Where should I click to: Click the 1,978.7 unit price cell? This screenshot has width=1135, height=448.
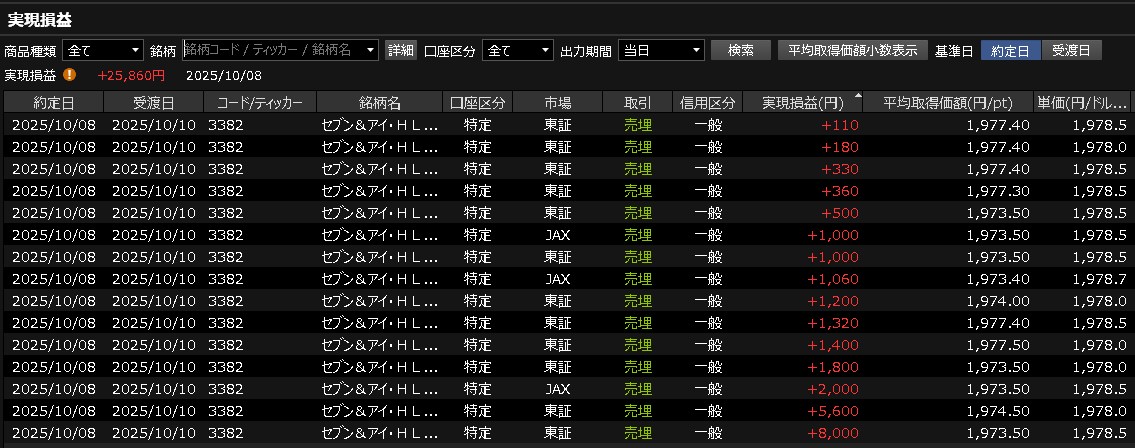pos(1100,279)
